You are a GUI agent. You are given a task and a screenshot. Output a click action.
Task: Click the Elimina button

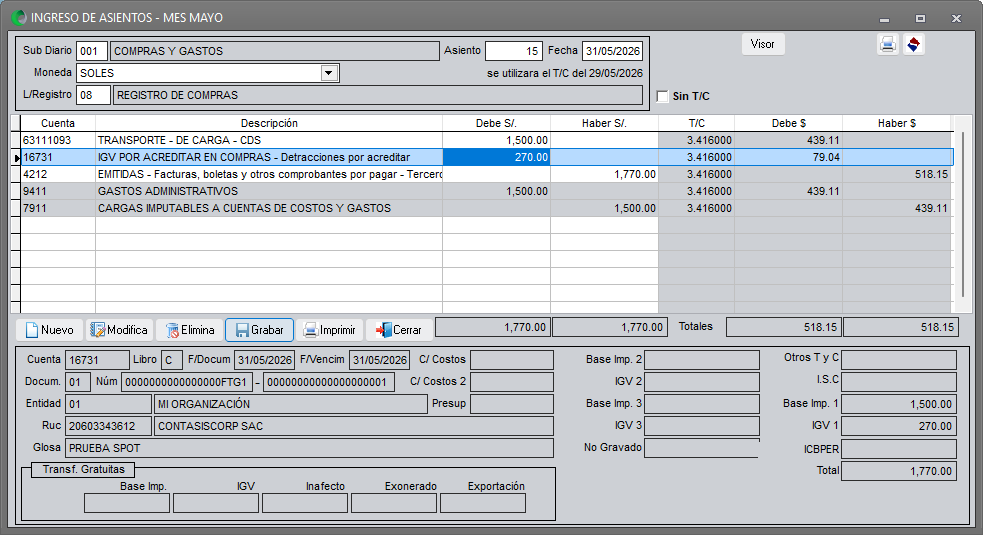pos(189,330)
